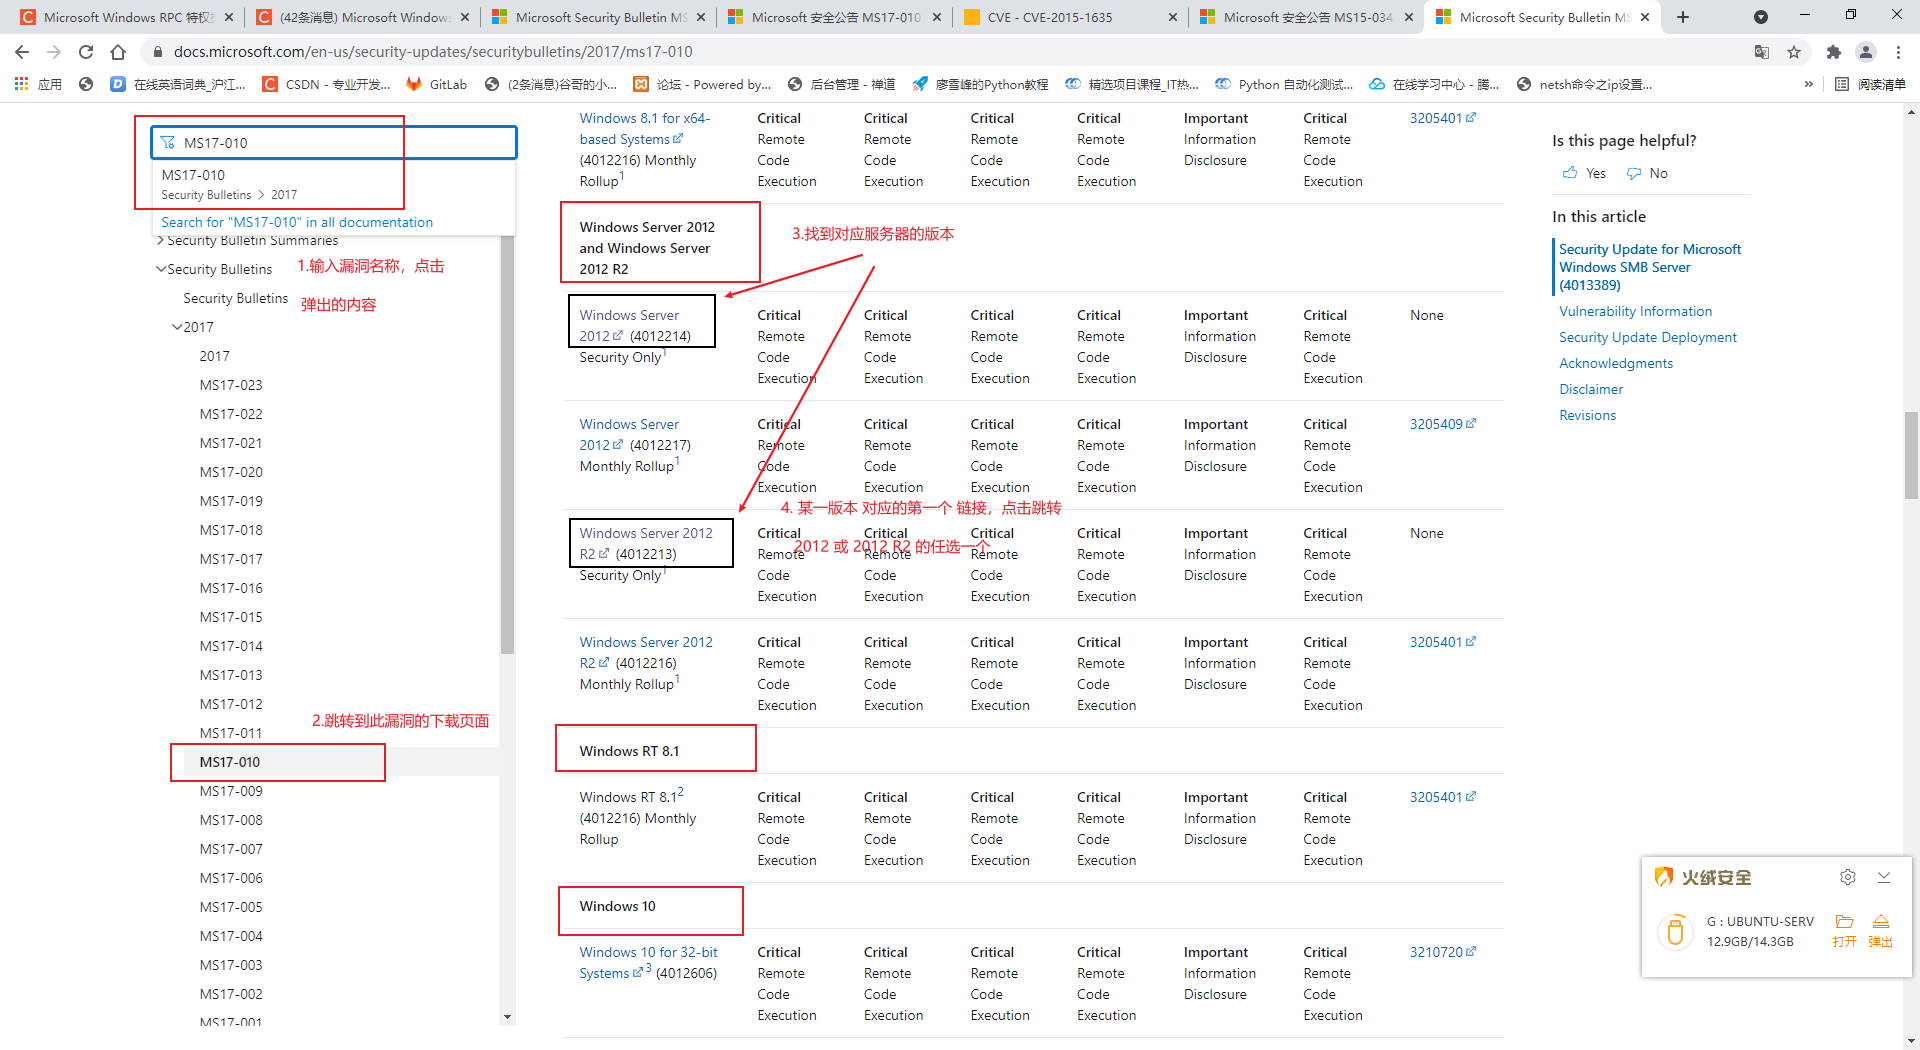Viewport: 1920px width, 1050px height.
Task: Open 火绒安全 settings via the gear icon
Action: point(1847,877)
